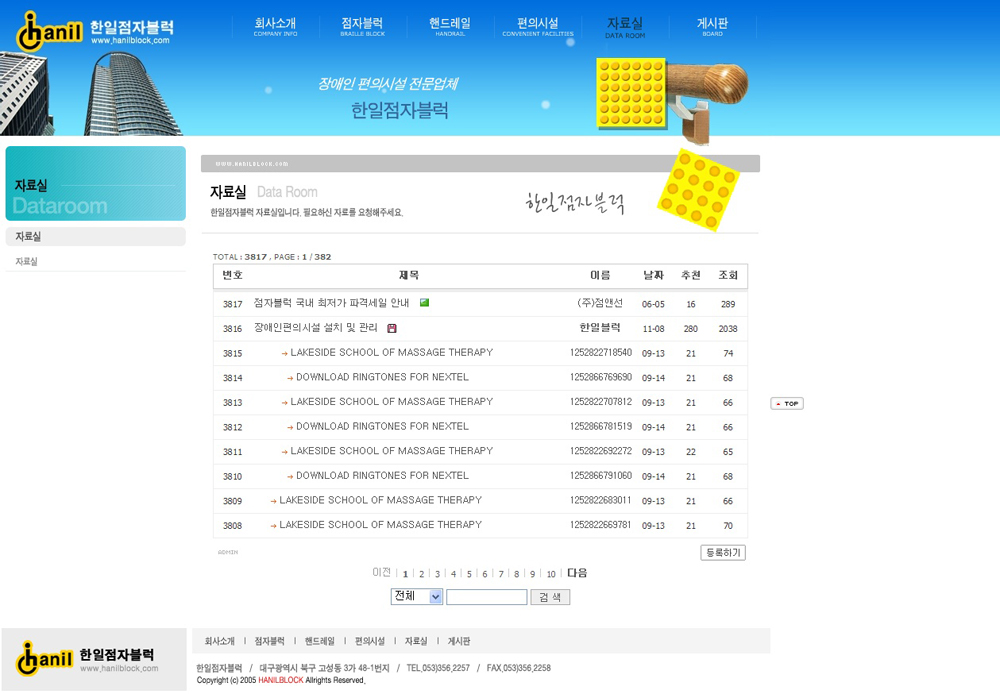The width and height of the screenshot is (1000, 694).
Task: Click the 검색 search button
Action: click(x=550, y=597)
